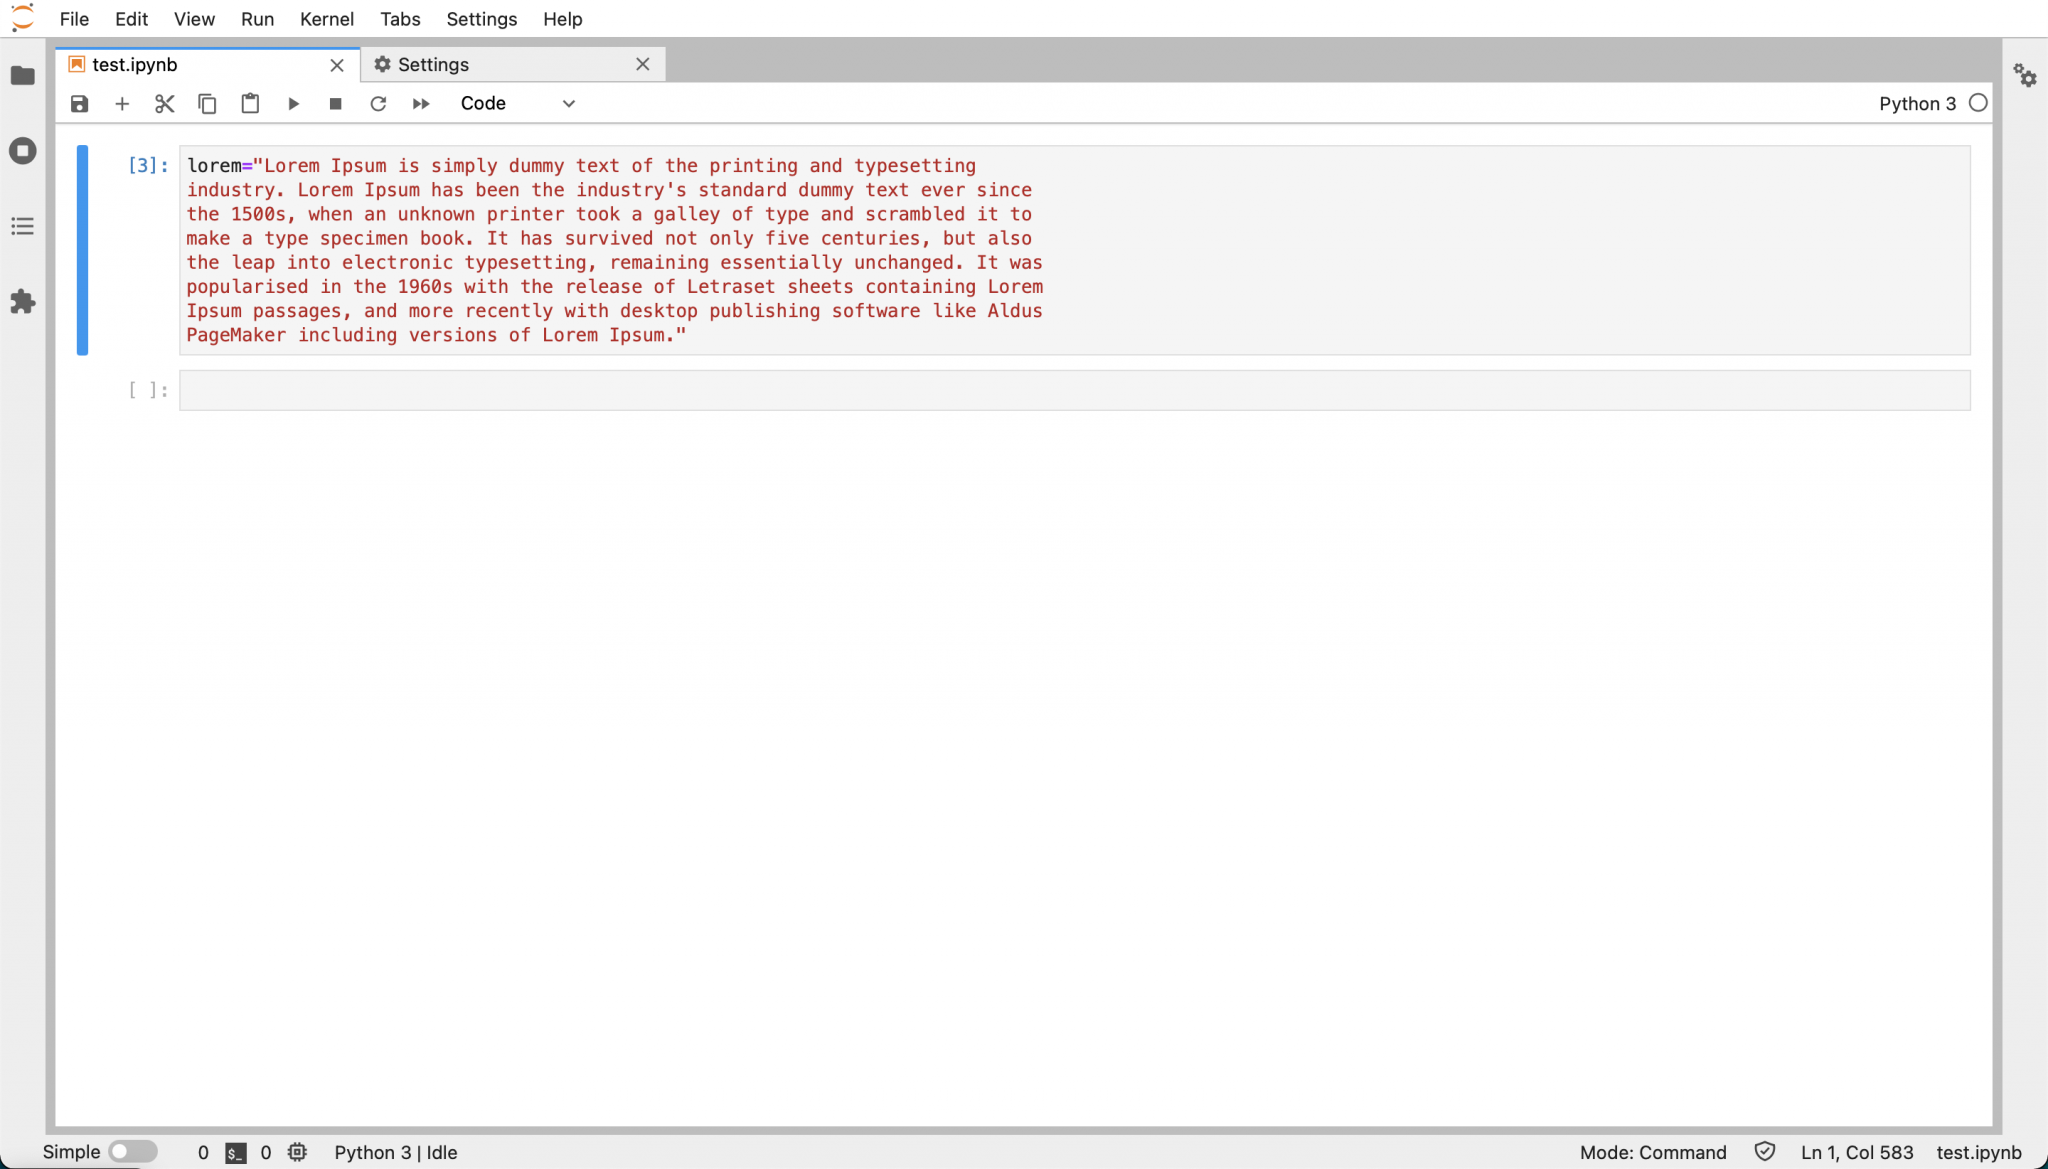Open the property inspector gears icon
The height and width of the screenshot is (1169, 2048).
[x=2025, y=76]
